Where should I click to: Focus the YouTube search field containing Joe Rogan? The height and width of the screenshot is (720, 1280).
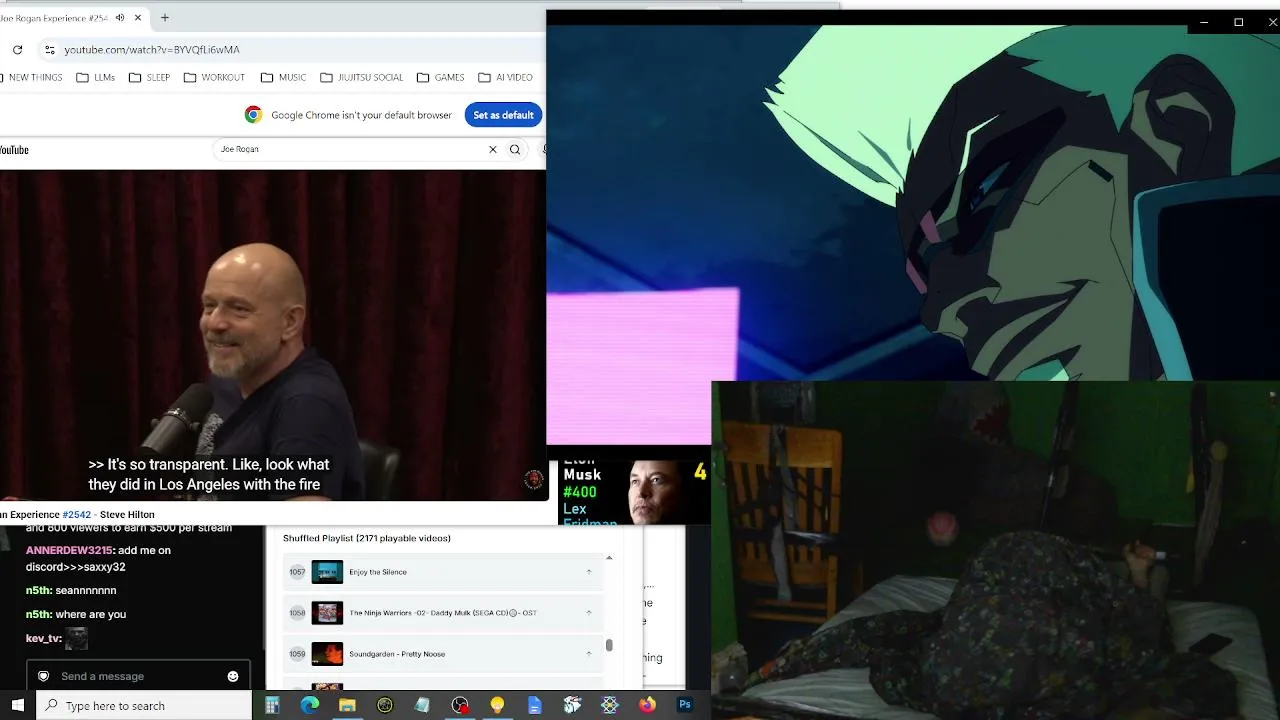[x=350, y=149]
